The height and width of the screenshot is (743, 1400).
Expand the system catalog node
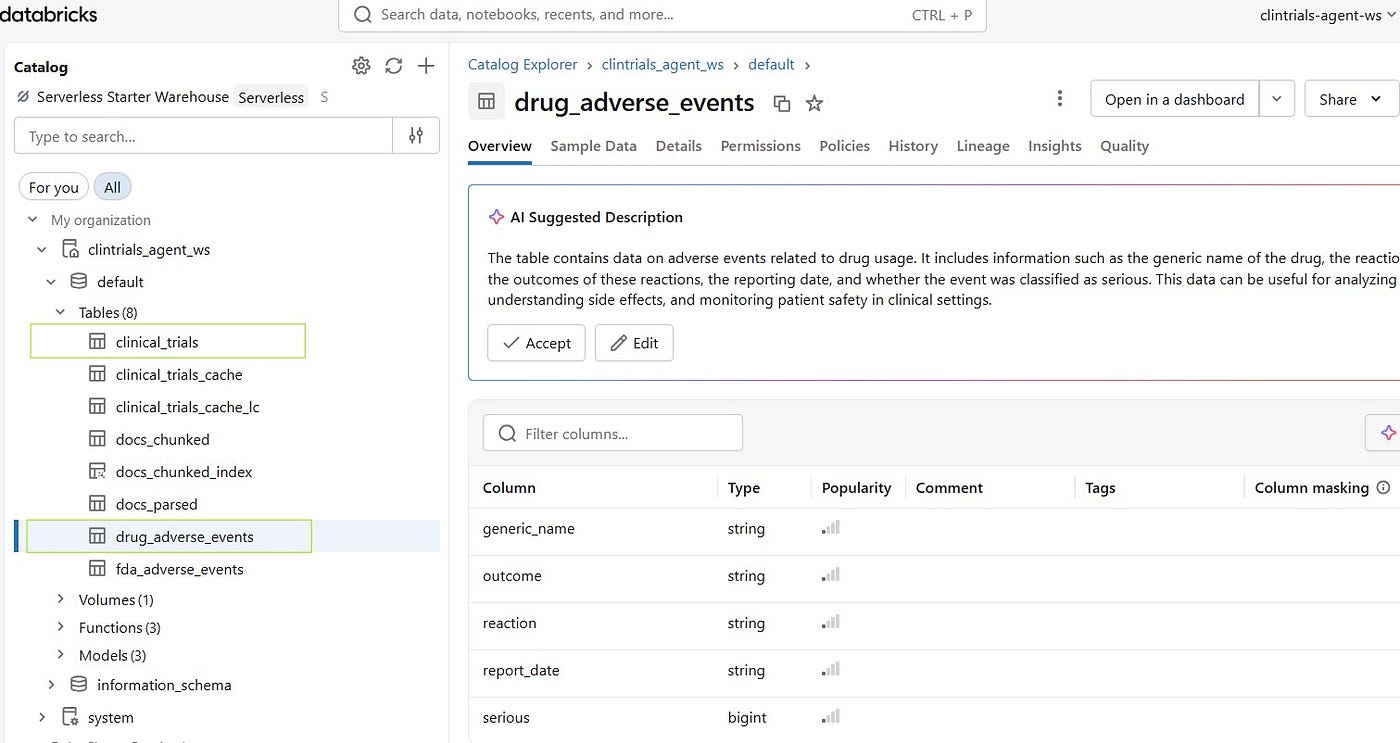[42, 717]
